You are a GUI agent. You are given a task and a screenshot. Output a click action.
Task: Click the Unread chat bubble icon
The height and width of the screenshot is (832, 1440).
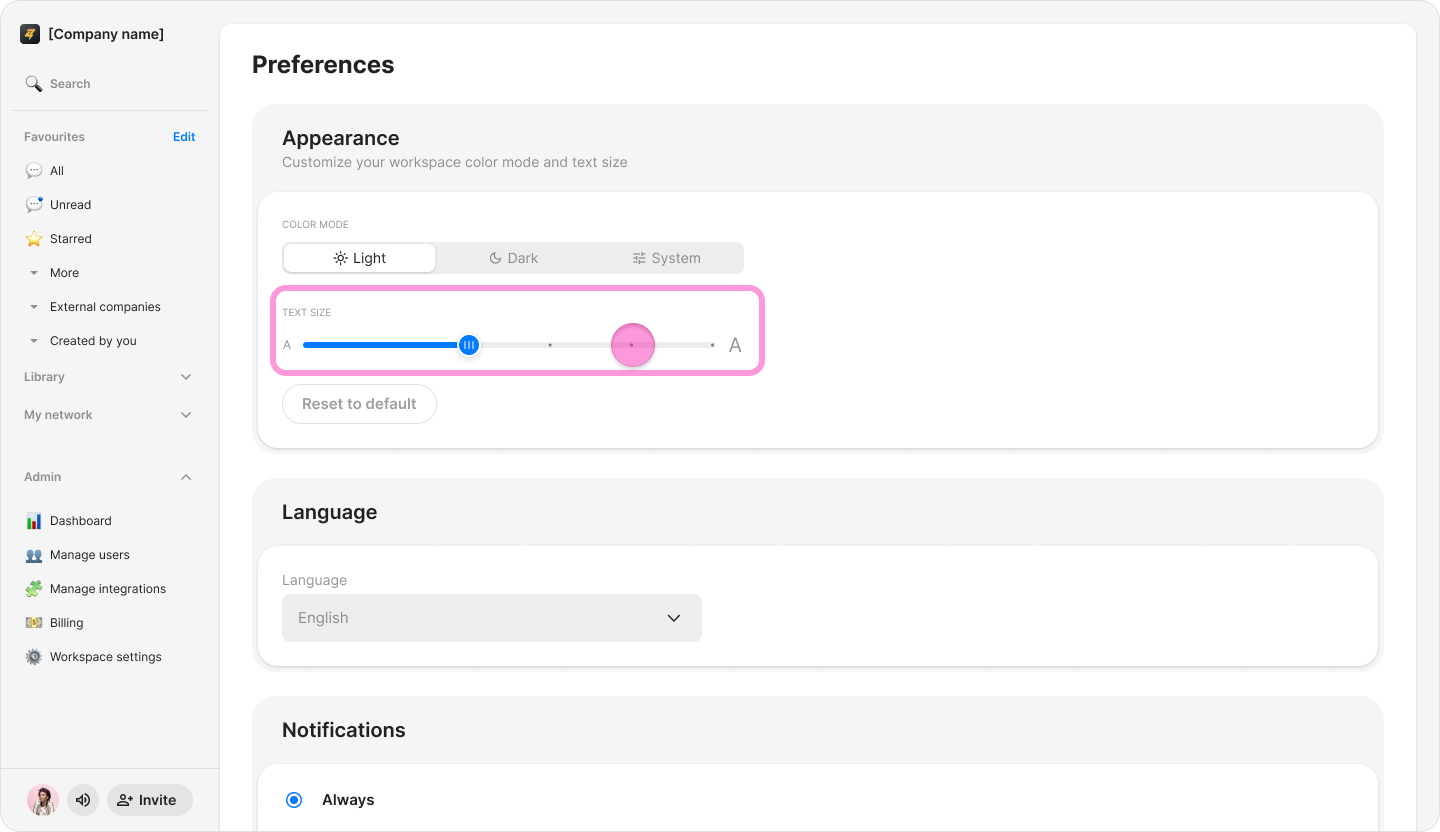pos(34,205)
